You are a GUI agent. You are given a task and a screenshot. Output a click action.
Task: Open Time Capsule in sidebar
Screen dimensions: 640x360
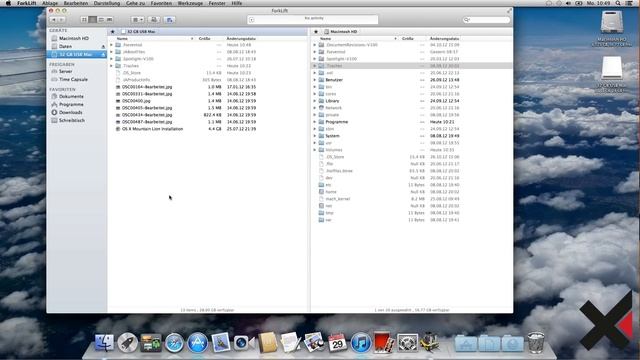click(73, 80)
